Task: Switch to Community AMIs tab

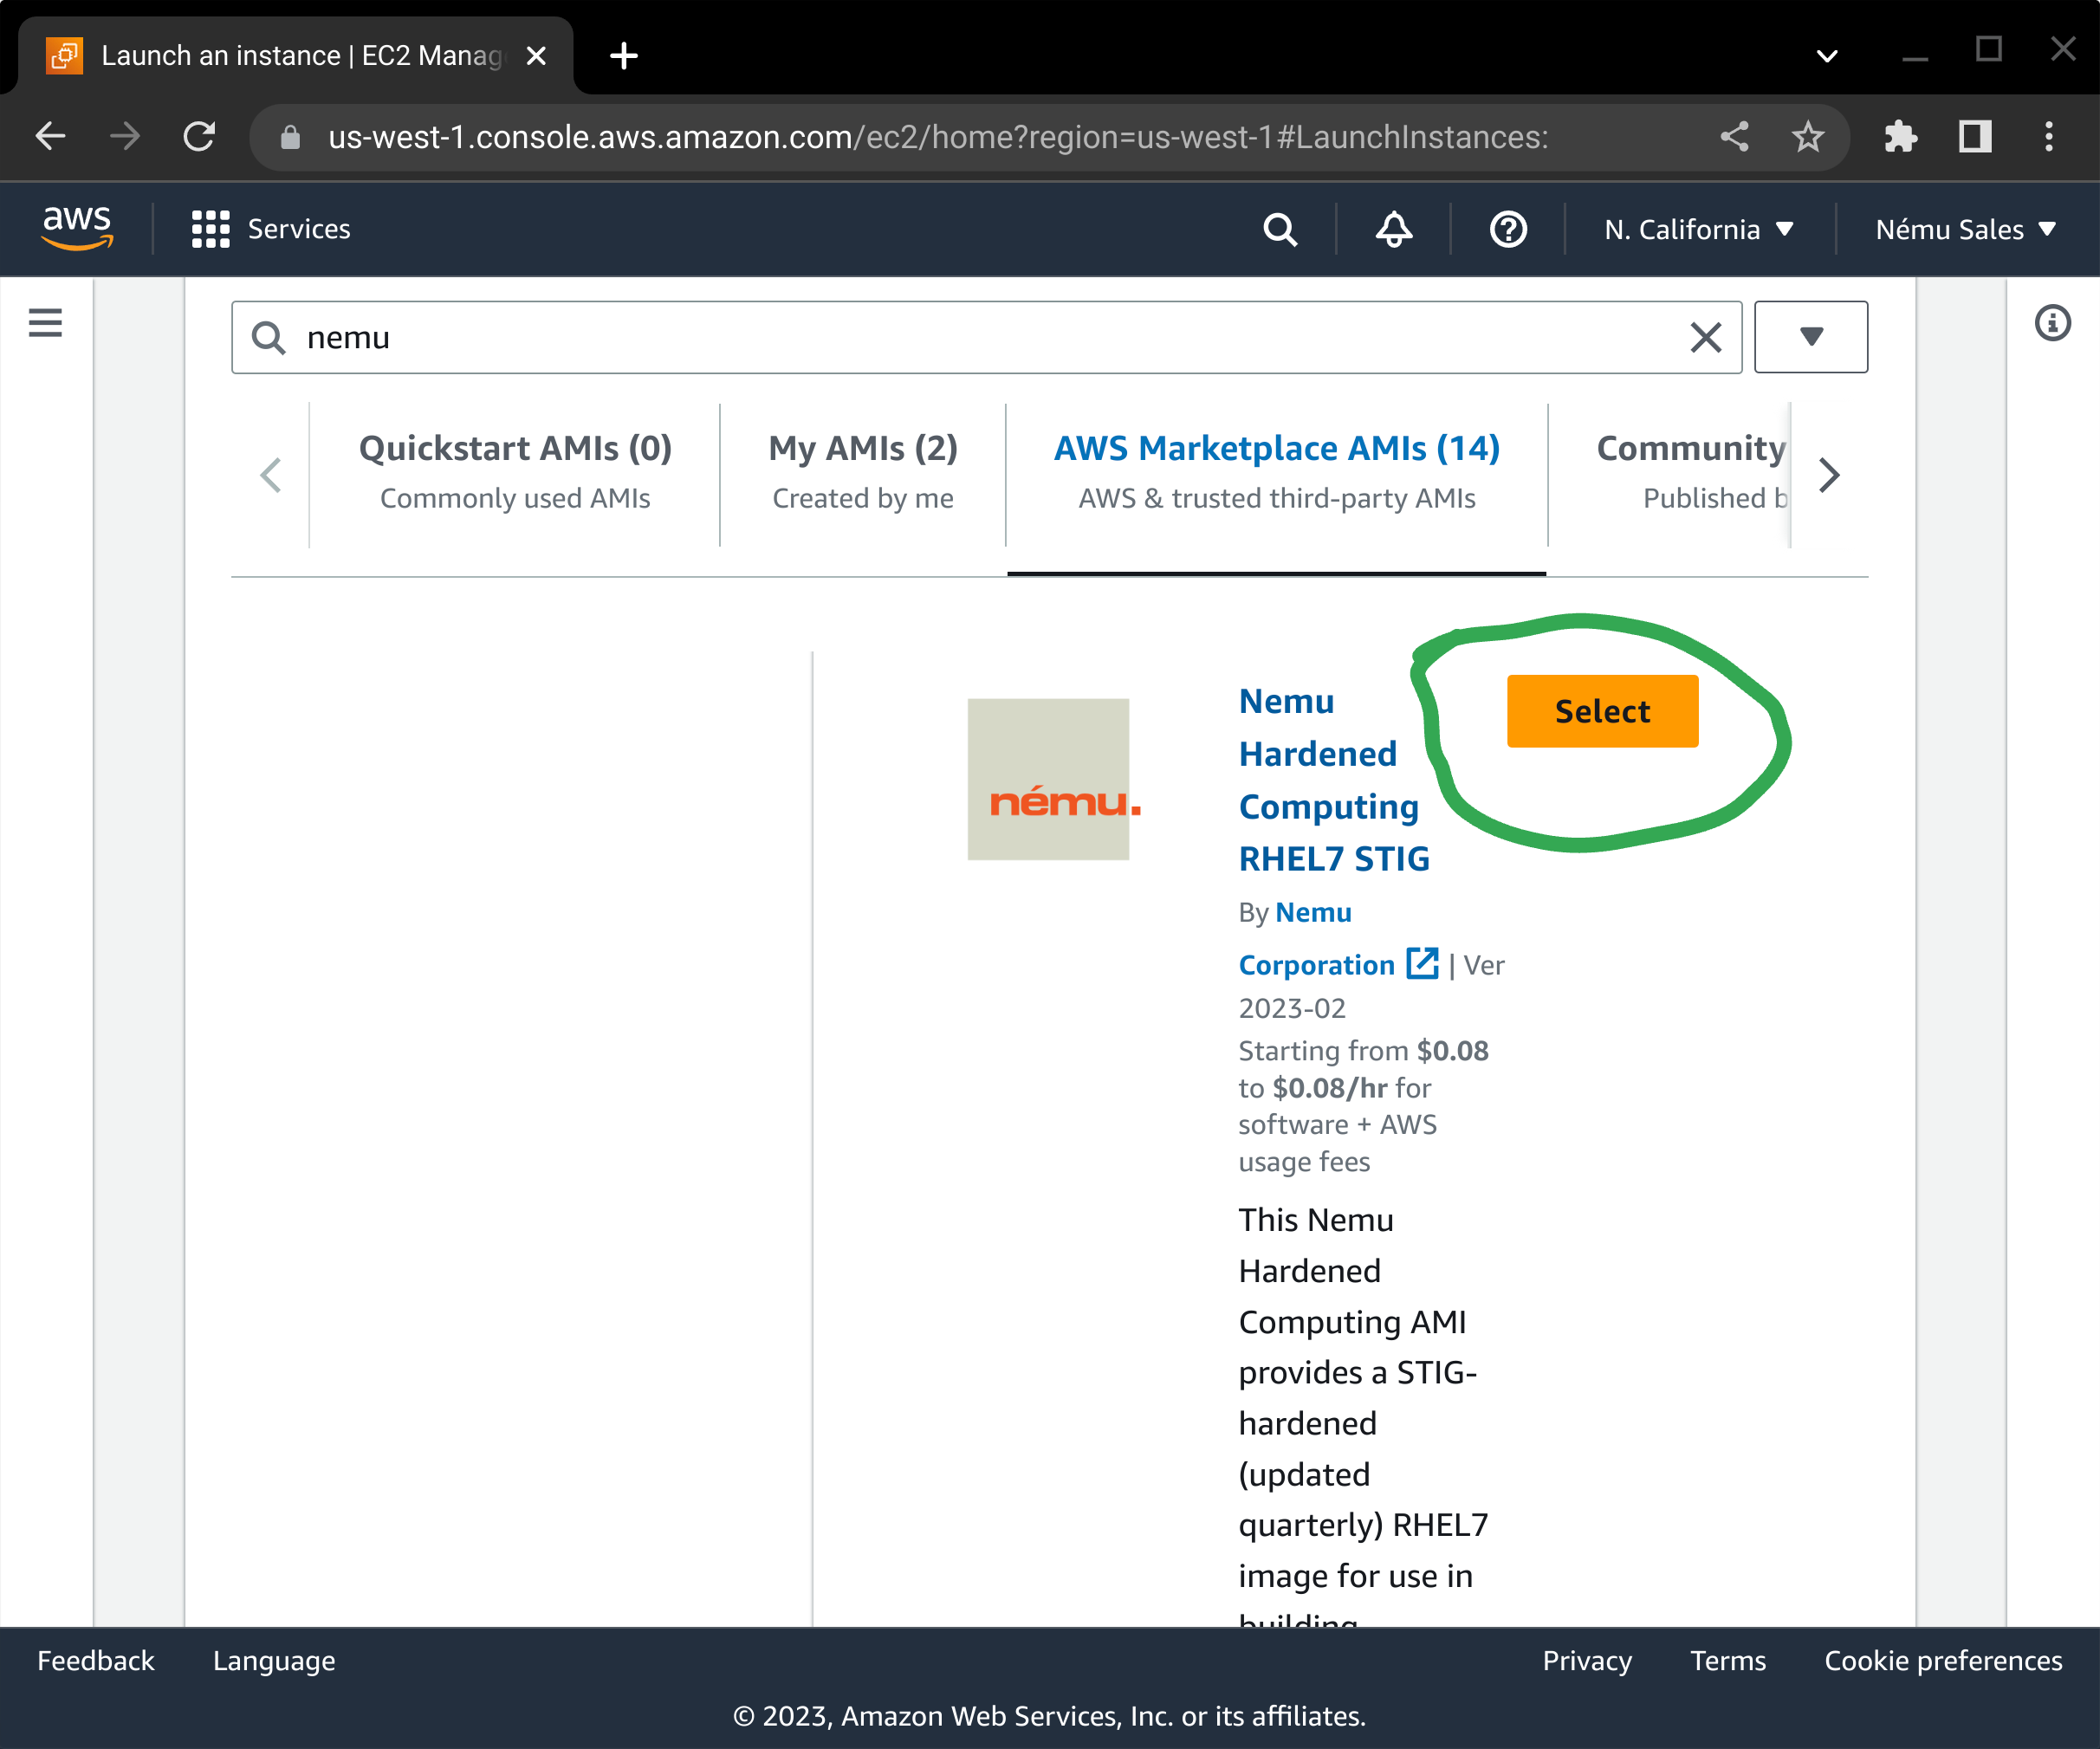Action: (1690, 472)
